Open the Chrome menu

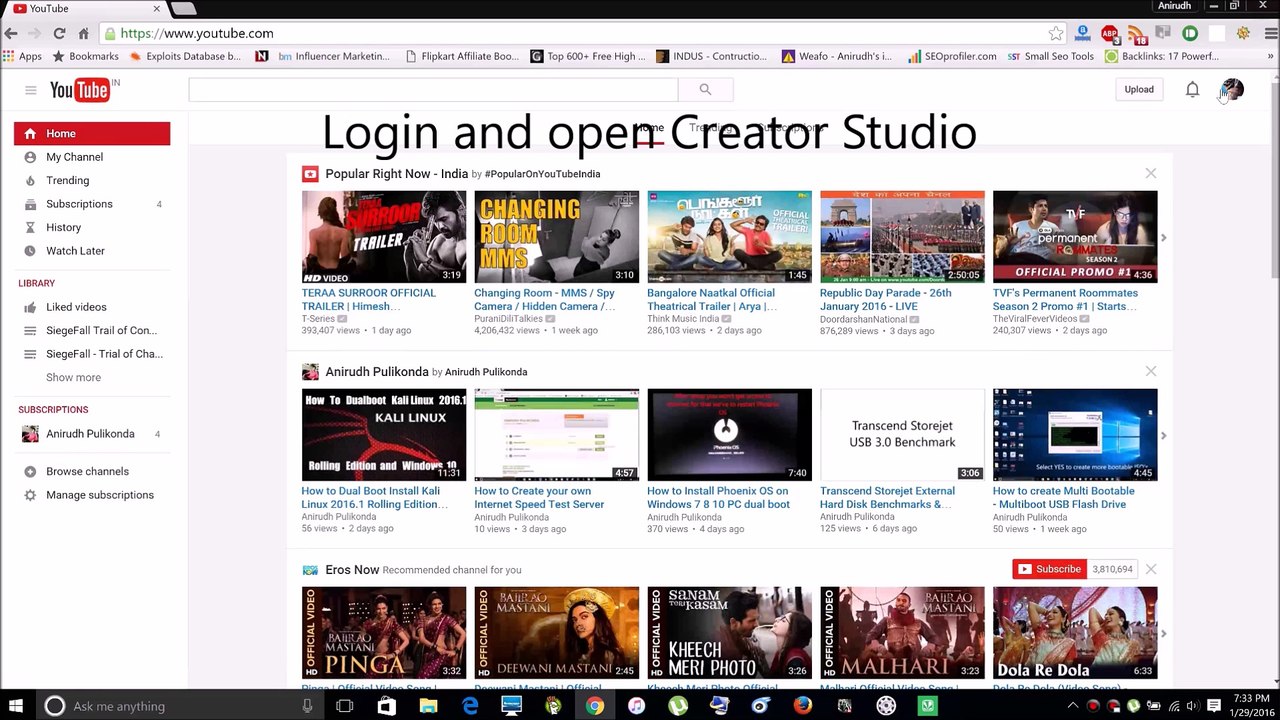(x=1269, y=33)
